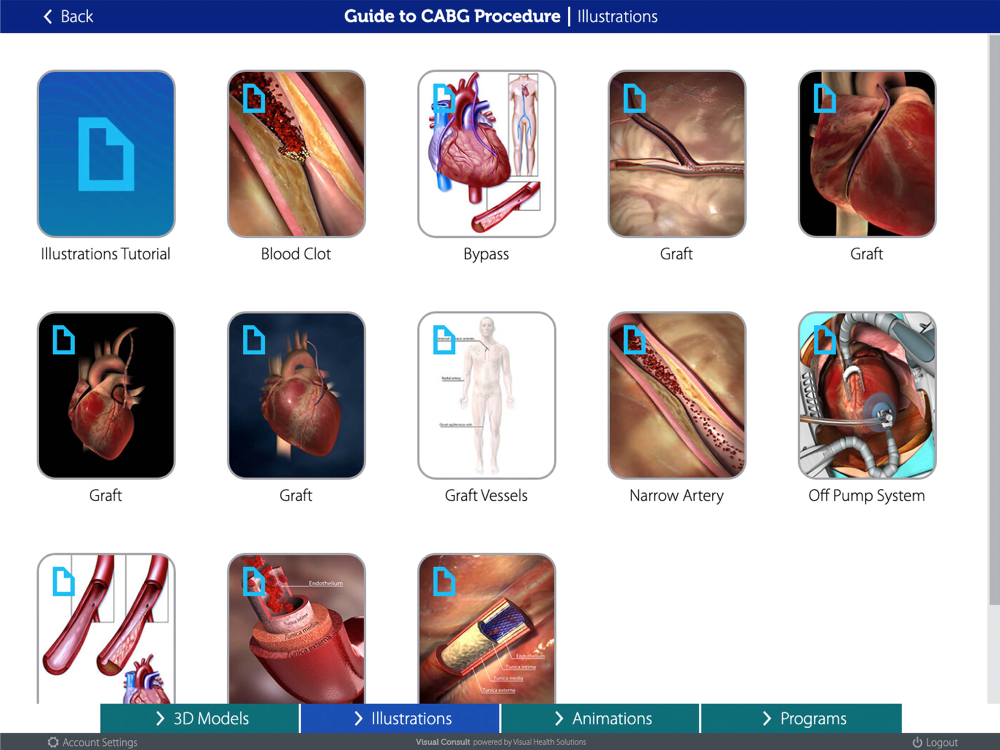Select the Illustrations tab
1000x750 pixels.
[400, 718]
